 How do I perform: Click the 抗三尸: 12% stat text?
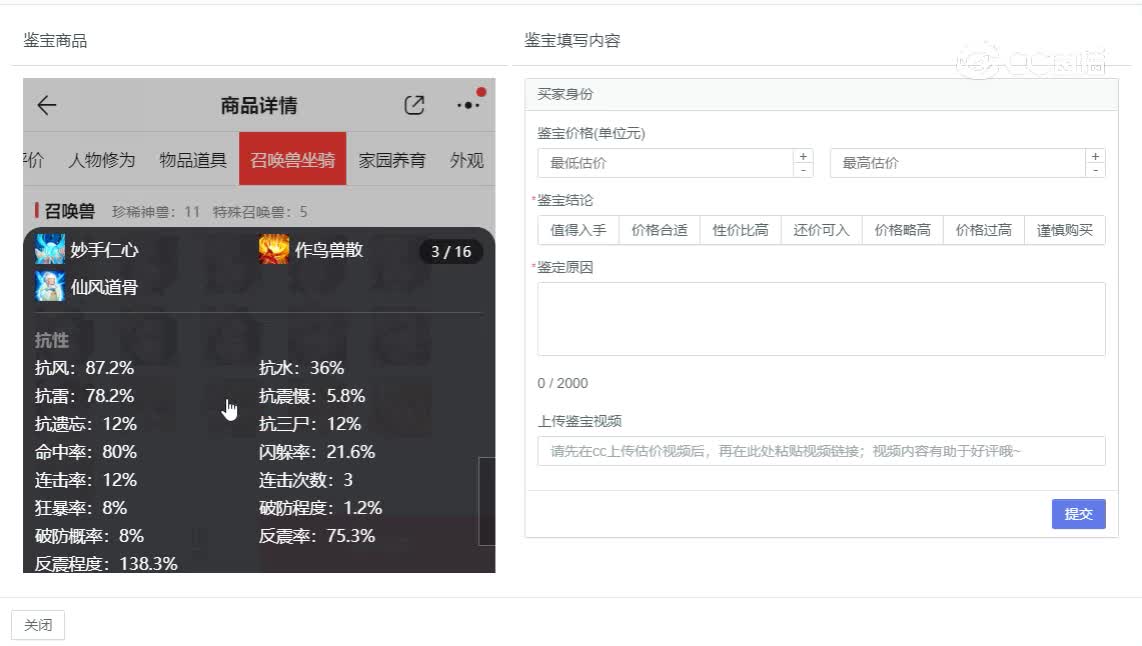point(310,424)
